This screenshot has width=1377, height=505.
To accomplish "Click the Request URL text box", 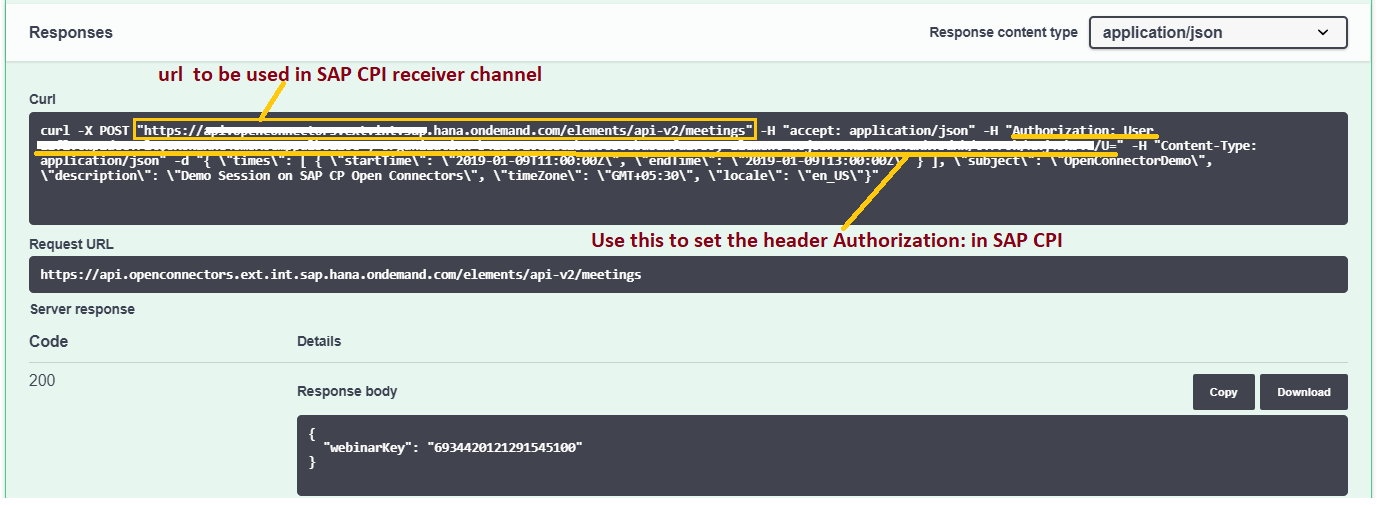I will pos(688,274).
